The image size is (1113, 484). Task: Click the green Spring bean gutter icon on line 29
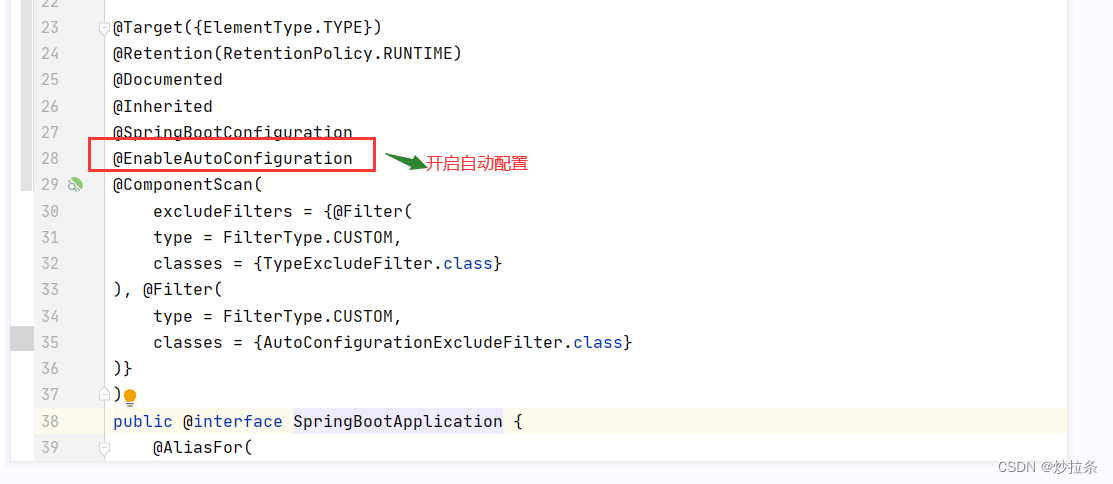(x=75, y=185)
